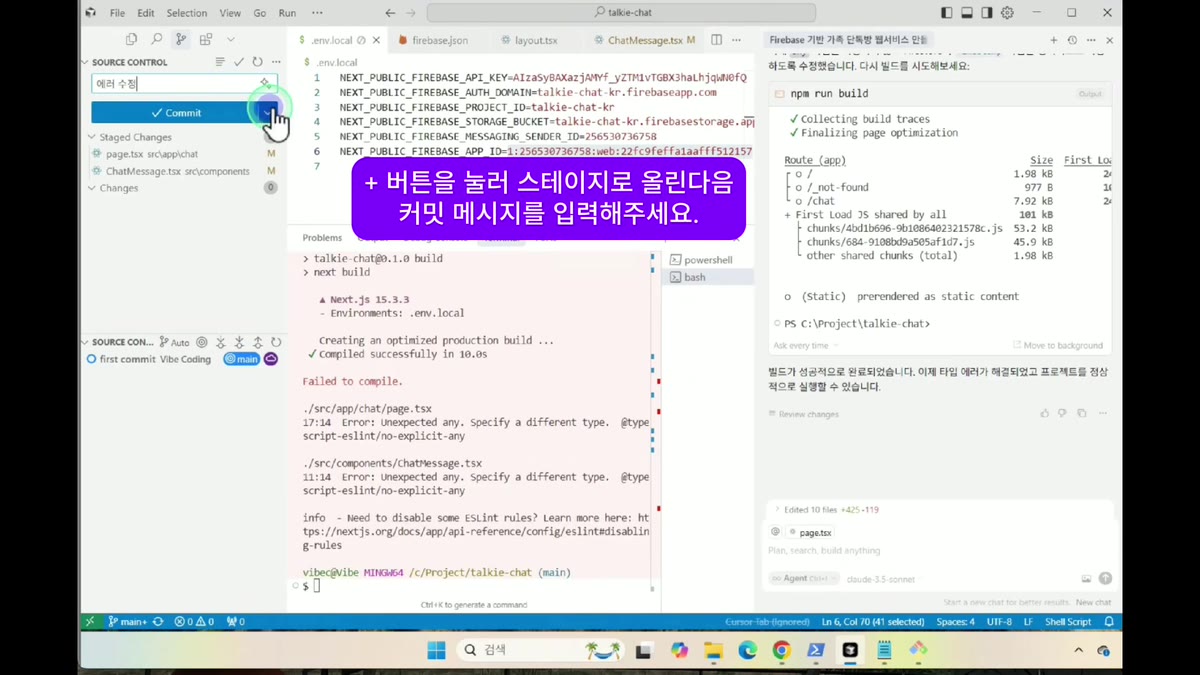1200x675 pixels.
Task: Open the Agent mode dropdown
Action: (804, 579)
